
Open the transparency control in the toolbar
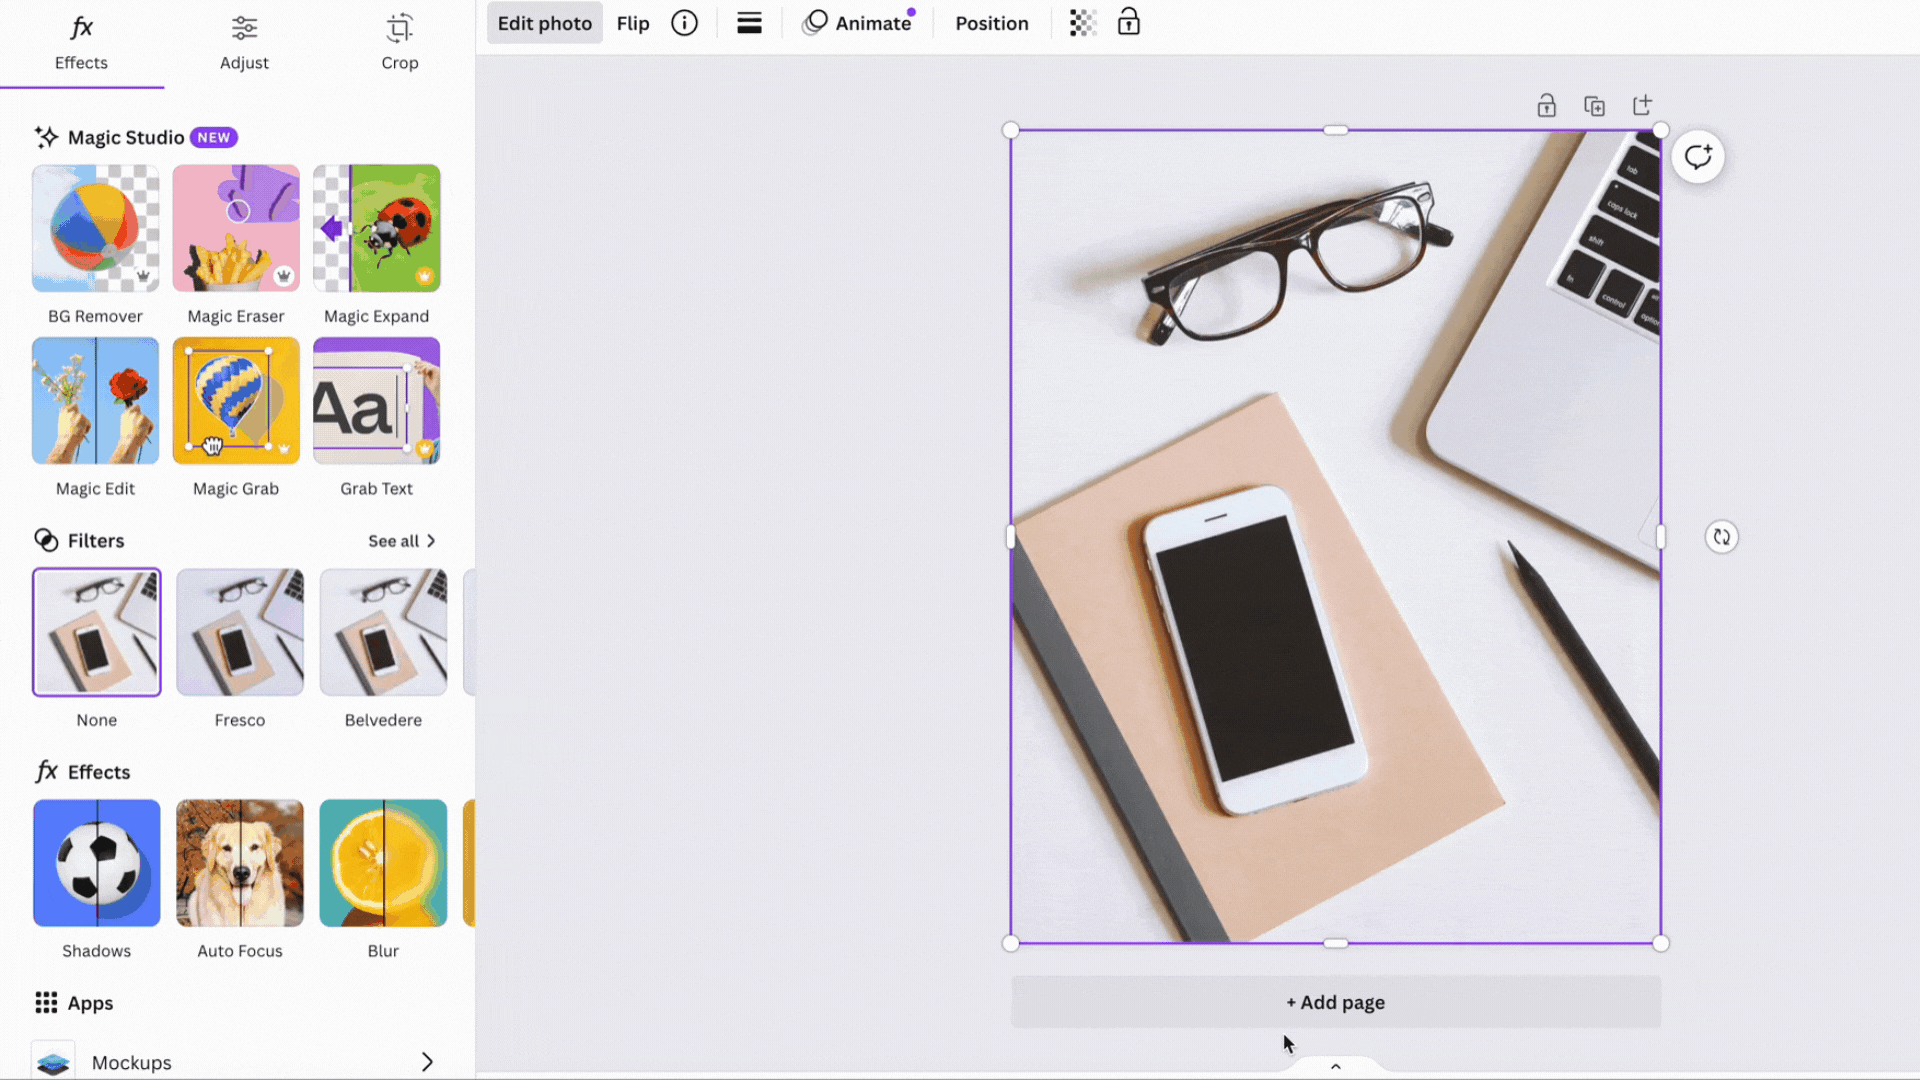click(1083, 22)
